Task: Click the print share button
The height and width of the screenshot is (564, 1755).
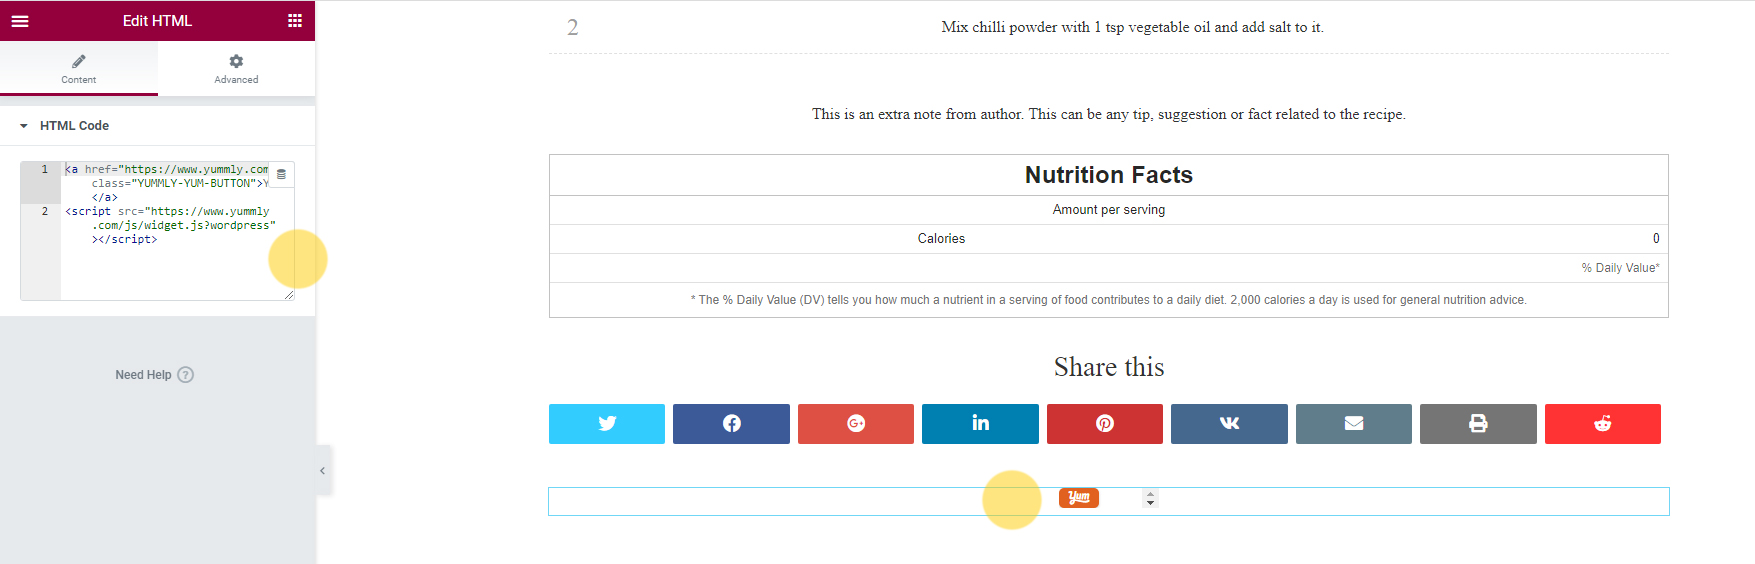Action: click(x=1478, y=423)
